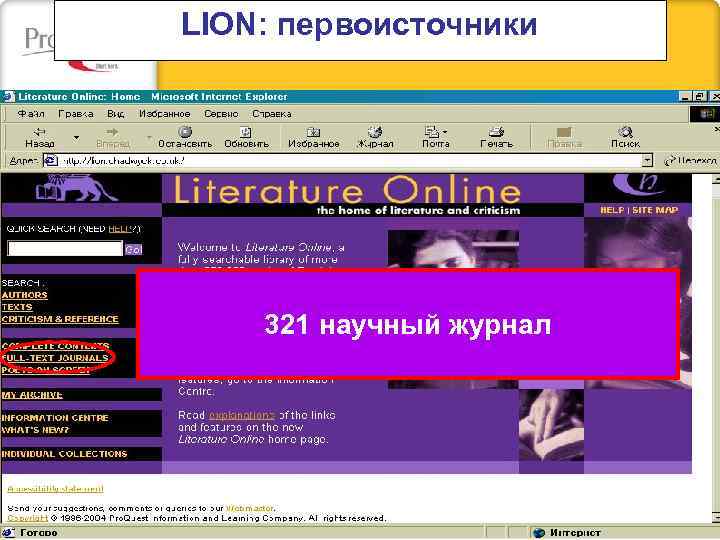Click the Chadwyck-Healey ch logo
This screenshot has height=540, width=720.
(x=637, y=185)
